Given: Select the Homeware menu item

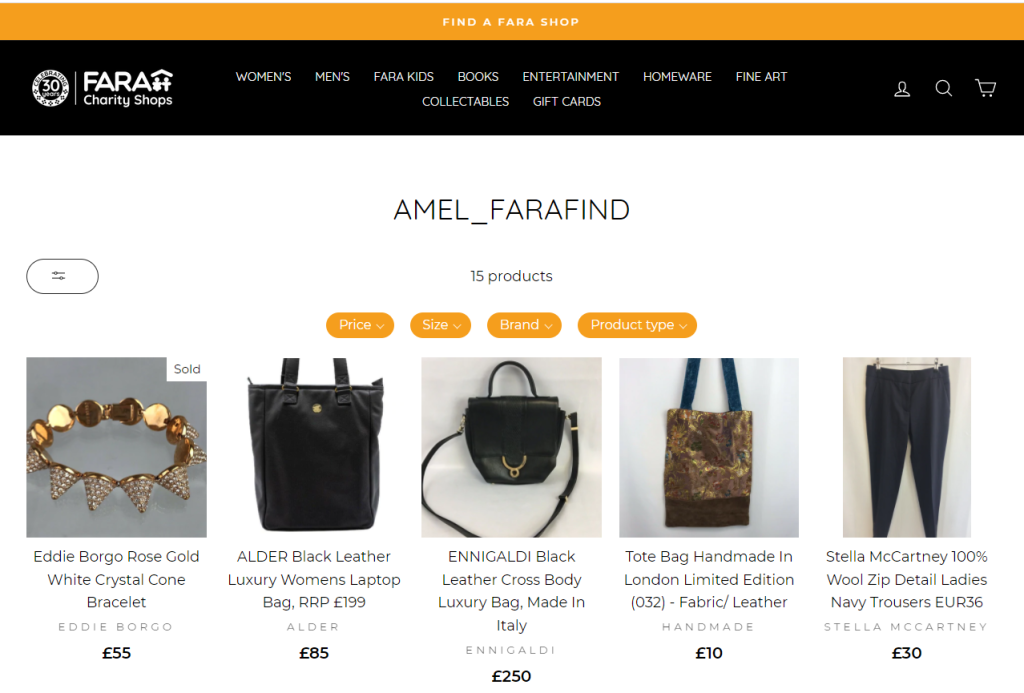Looking at the screenshot, I should [x=677, y=76].
